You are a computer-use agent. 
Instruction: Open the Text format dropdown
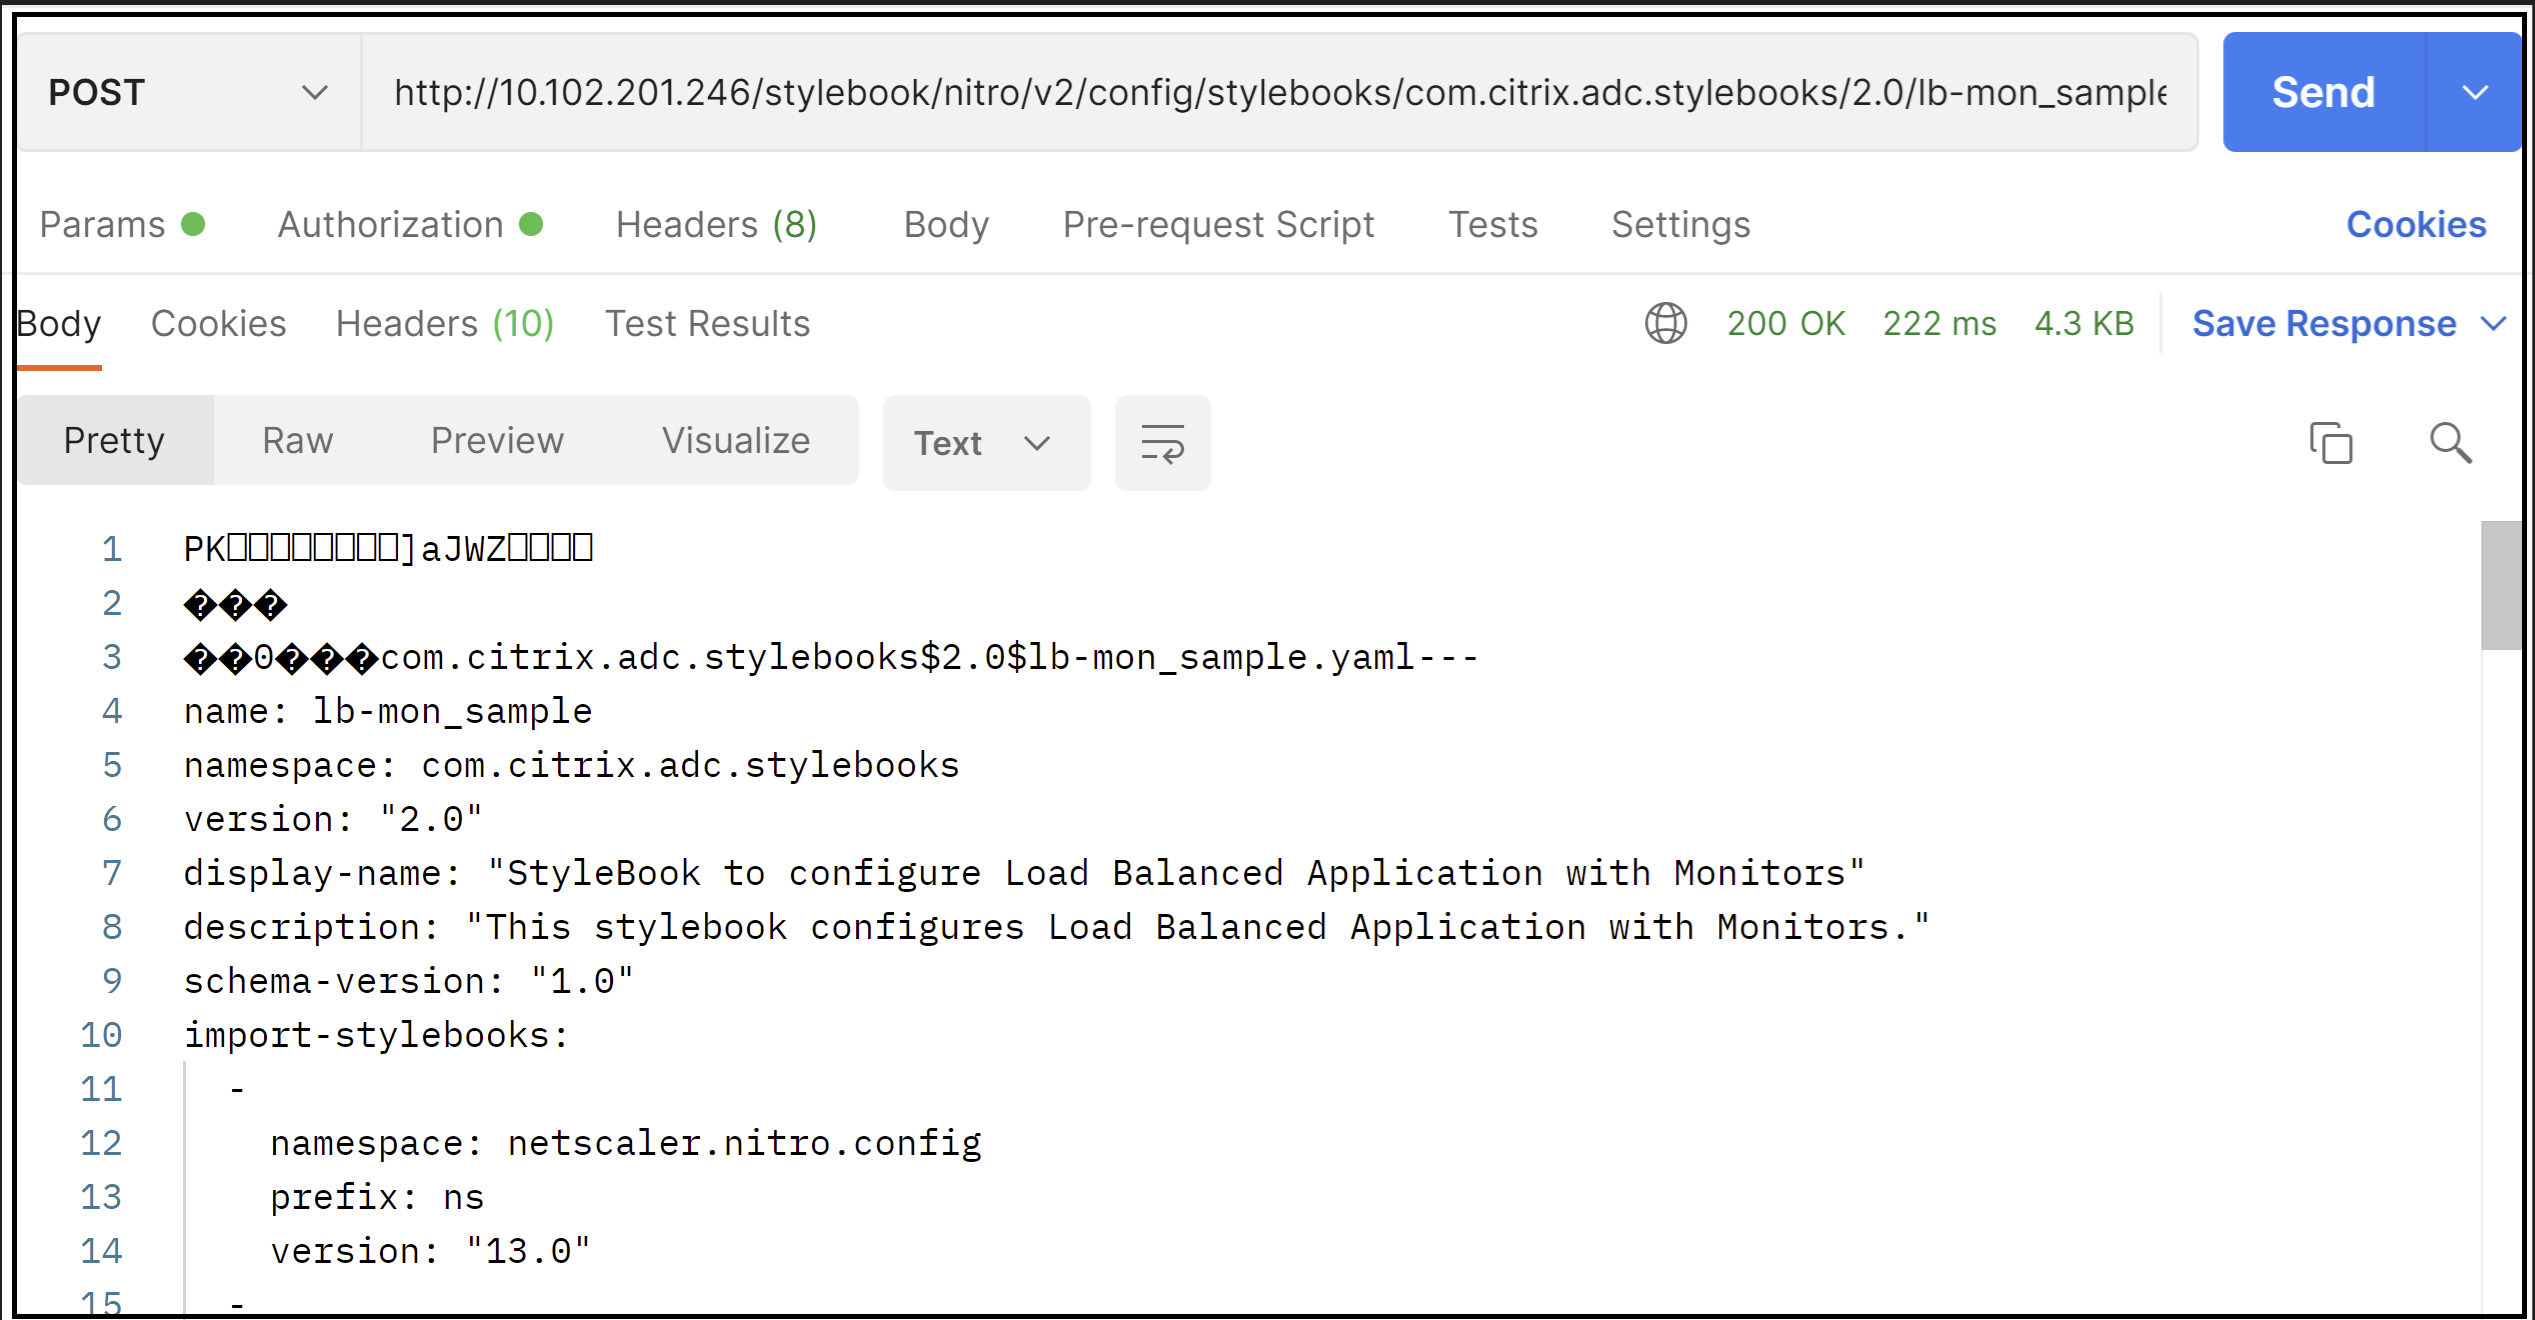pos(986,442)
